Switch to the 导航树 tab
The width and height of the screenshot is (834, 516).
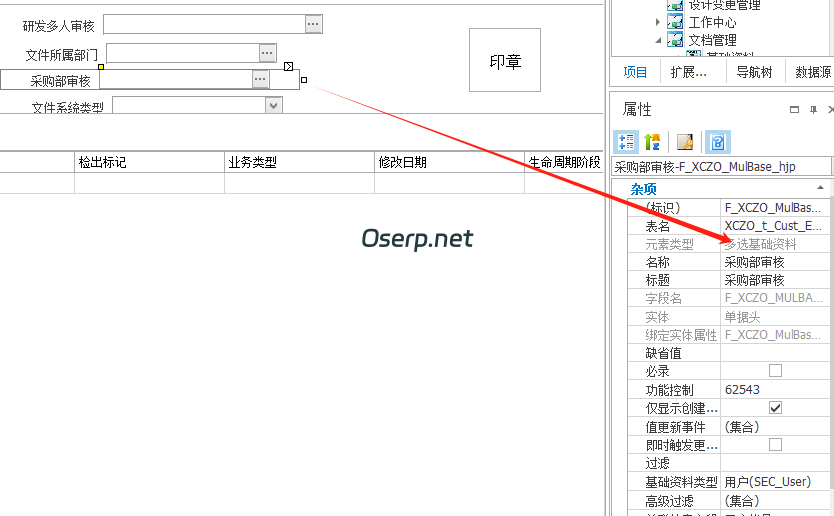pyautogui.click(x=754, y=72)
